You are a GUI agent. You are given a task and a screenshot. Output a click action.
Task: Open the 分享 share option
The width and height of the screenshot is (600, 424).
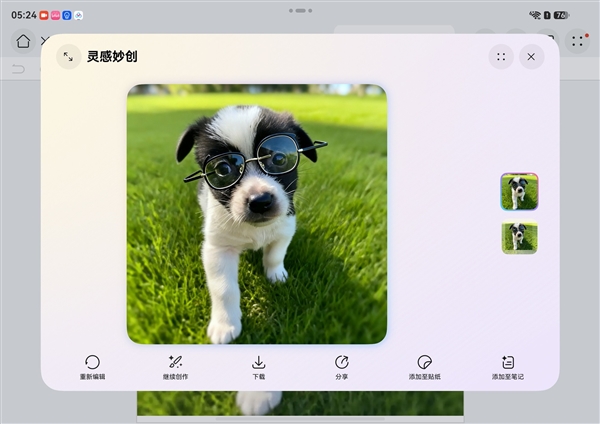[x=341, y=362]
